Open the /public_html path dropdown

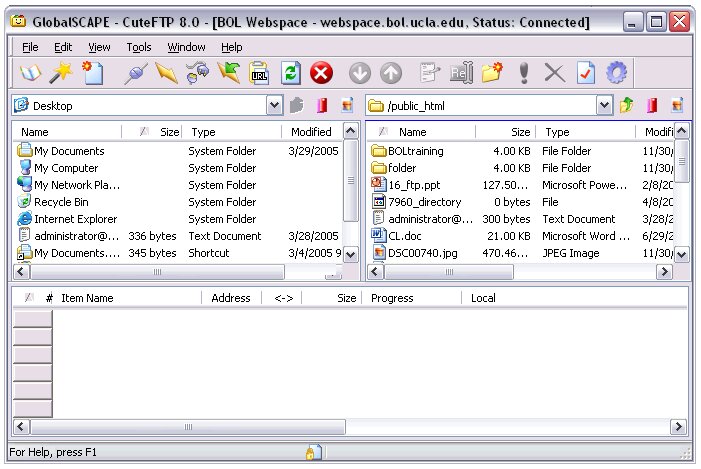[604, 106]
